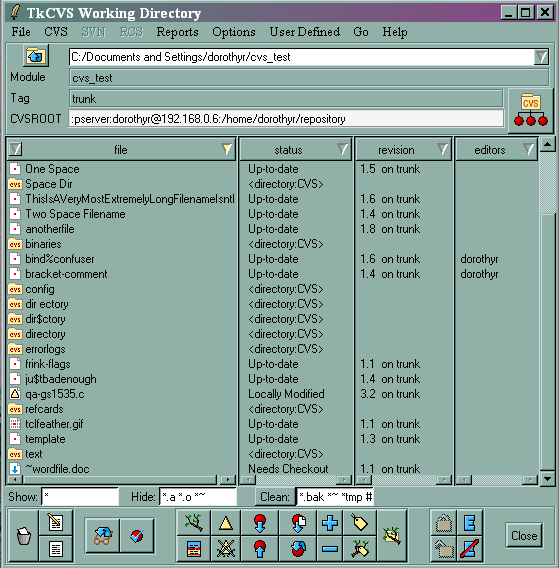Open the branch log browser icon
The height and width of the screenshot is (568, 559).
click(193, 523)
